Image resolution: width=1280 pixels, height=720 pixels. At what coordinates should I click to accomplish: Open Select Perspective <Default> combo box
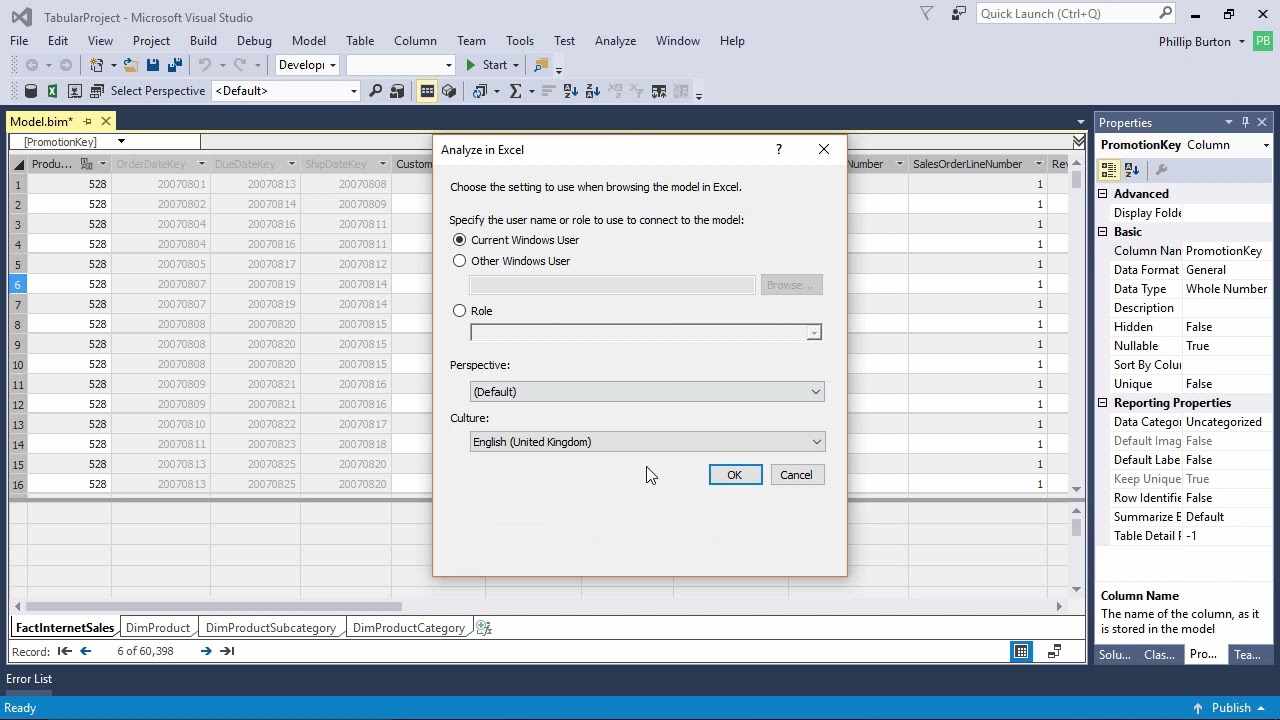click(x=285, y=91)
